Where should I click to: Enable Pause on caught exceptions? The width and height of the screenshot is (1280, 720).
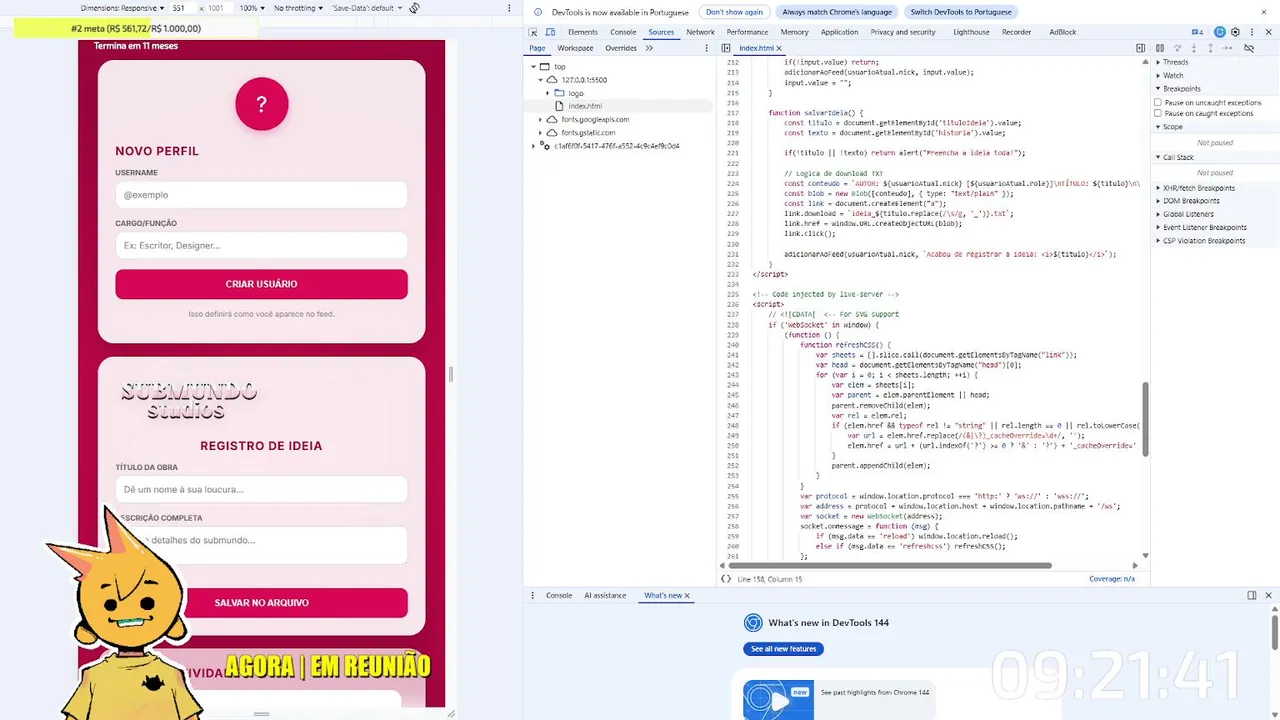point(1158,113)
